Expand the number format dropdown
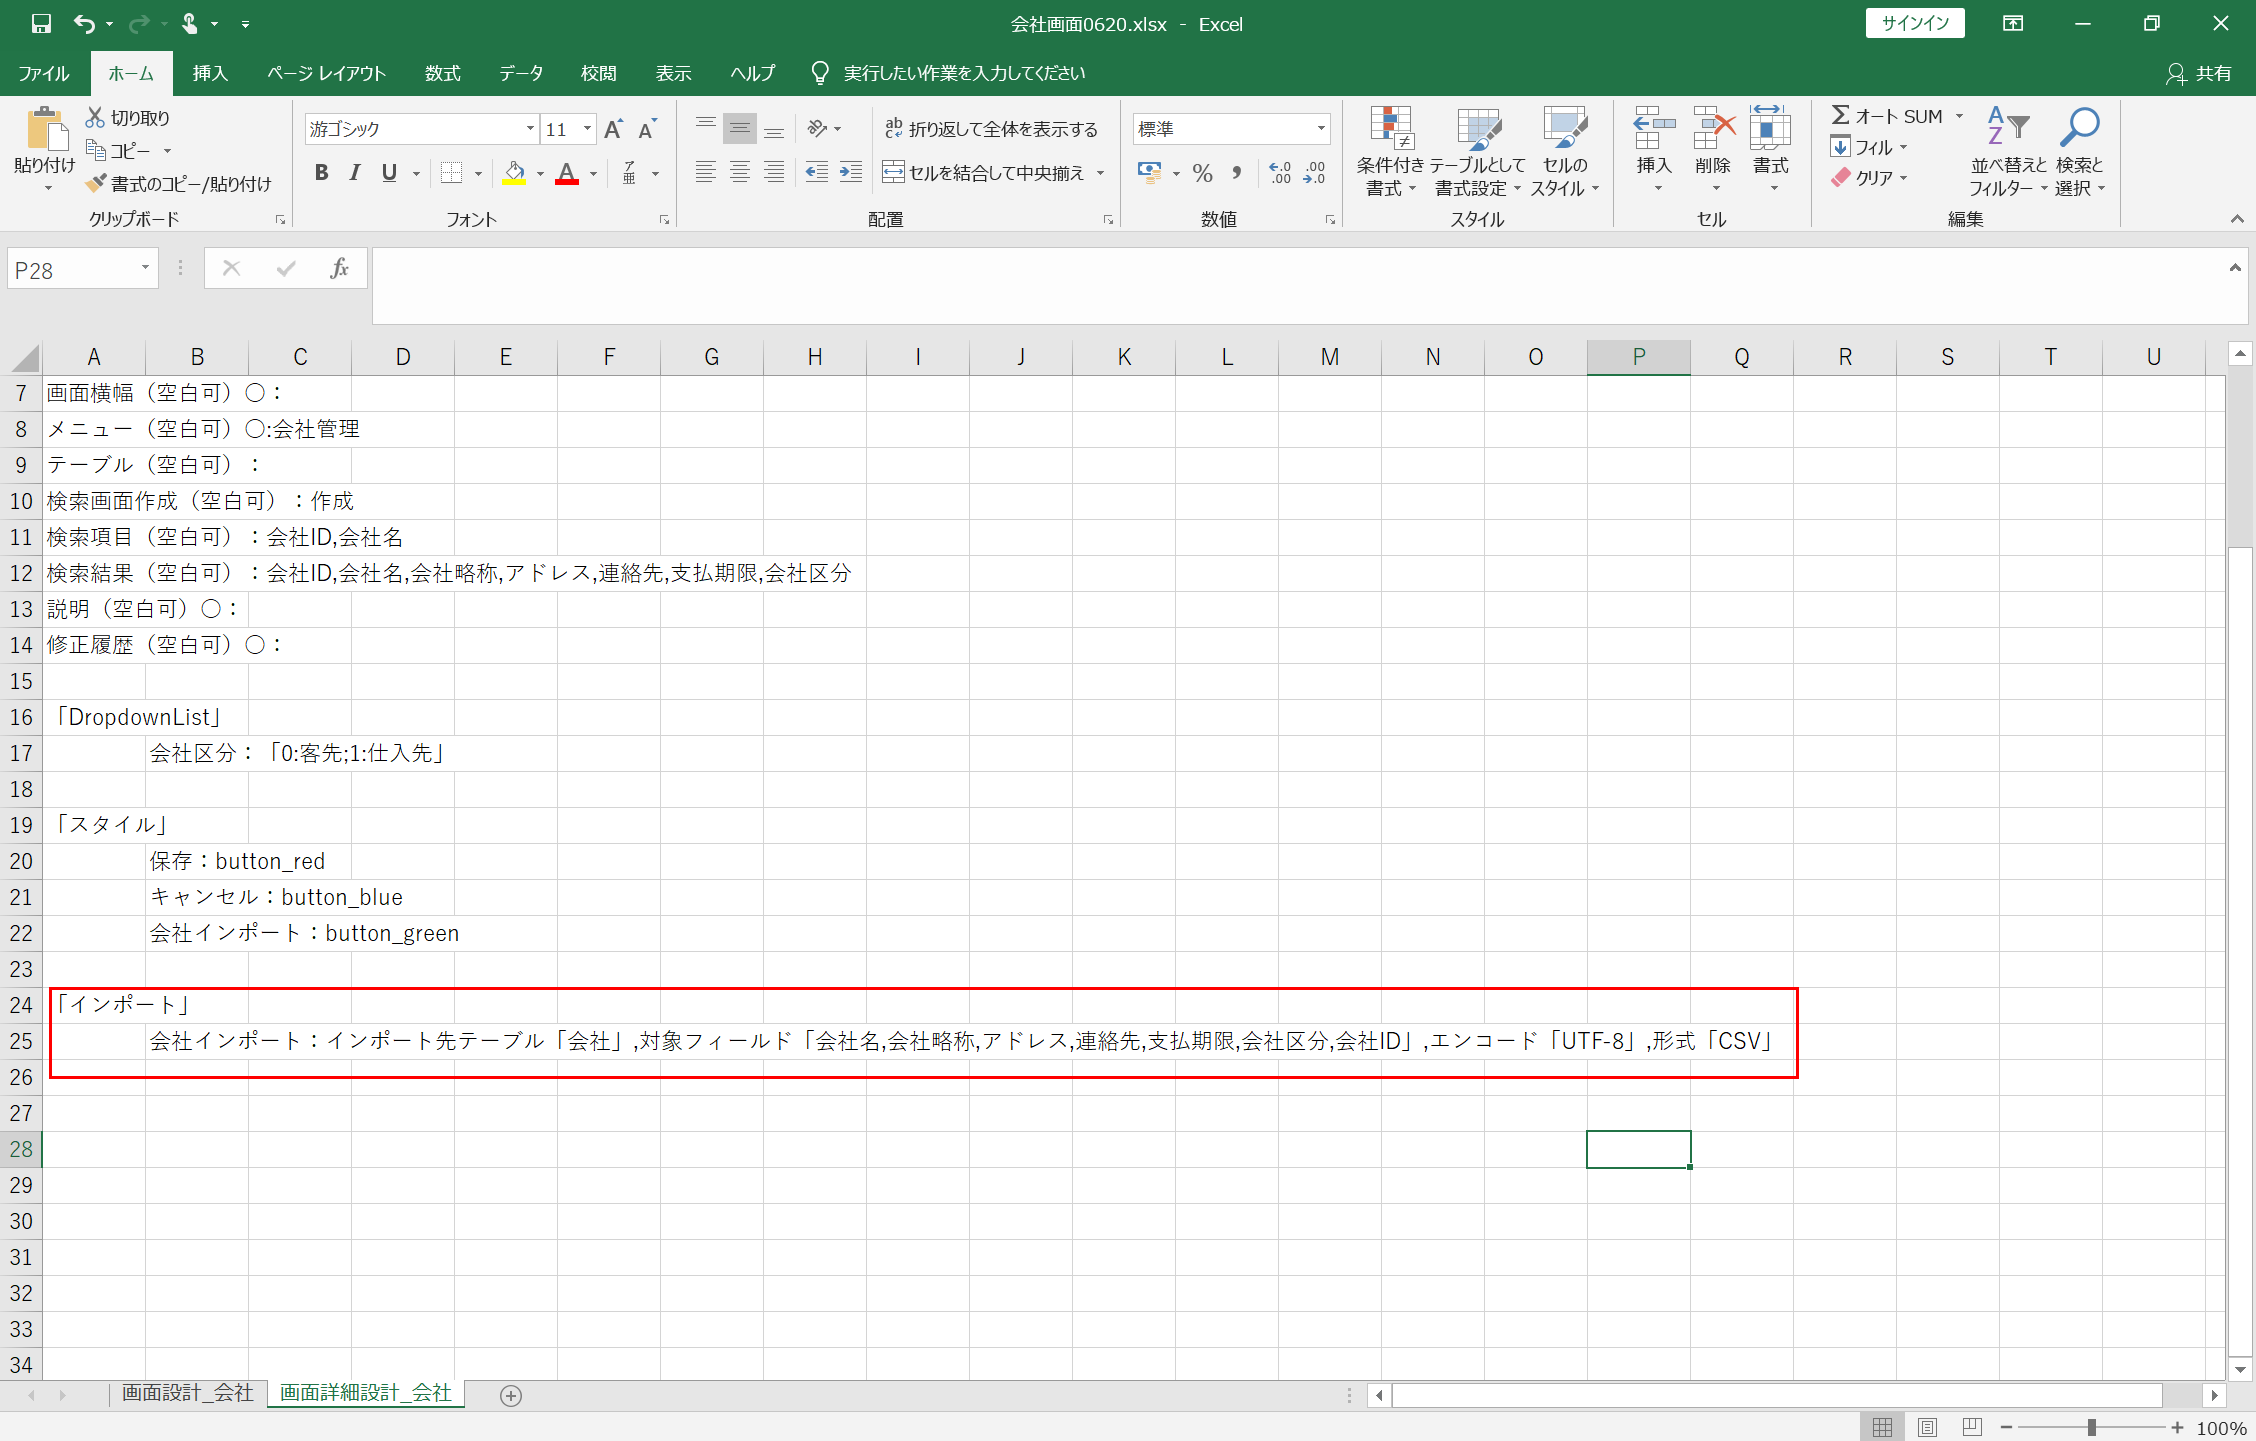 tap(1321, 129)
